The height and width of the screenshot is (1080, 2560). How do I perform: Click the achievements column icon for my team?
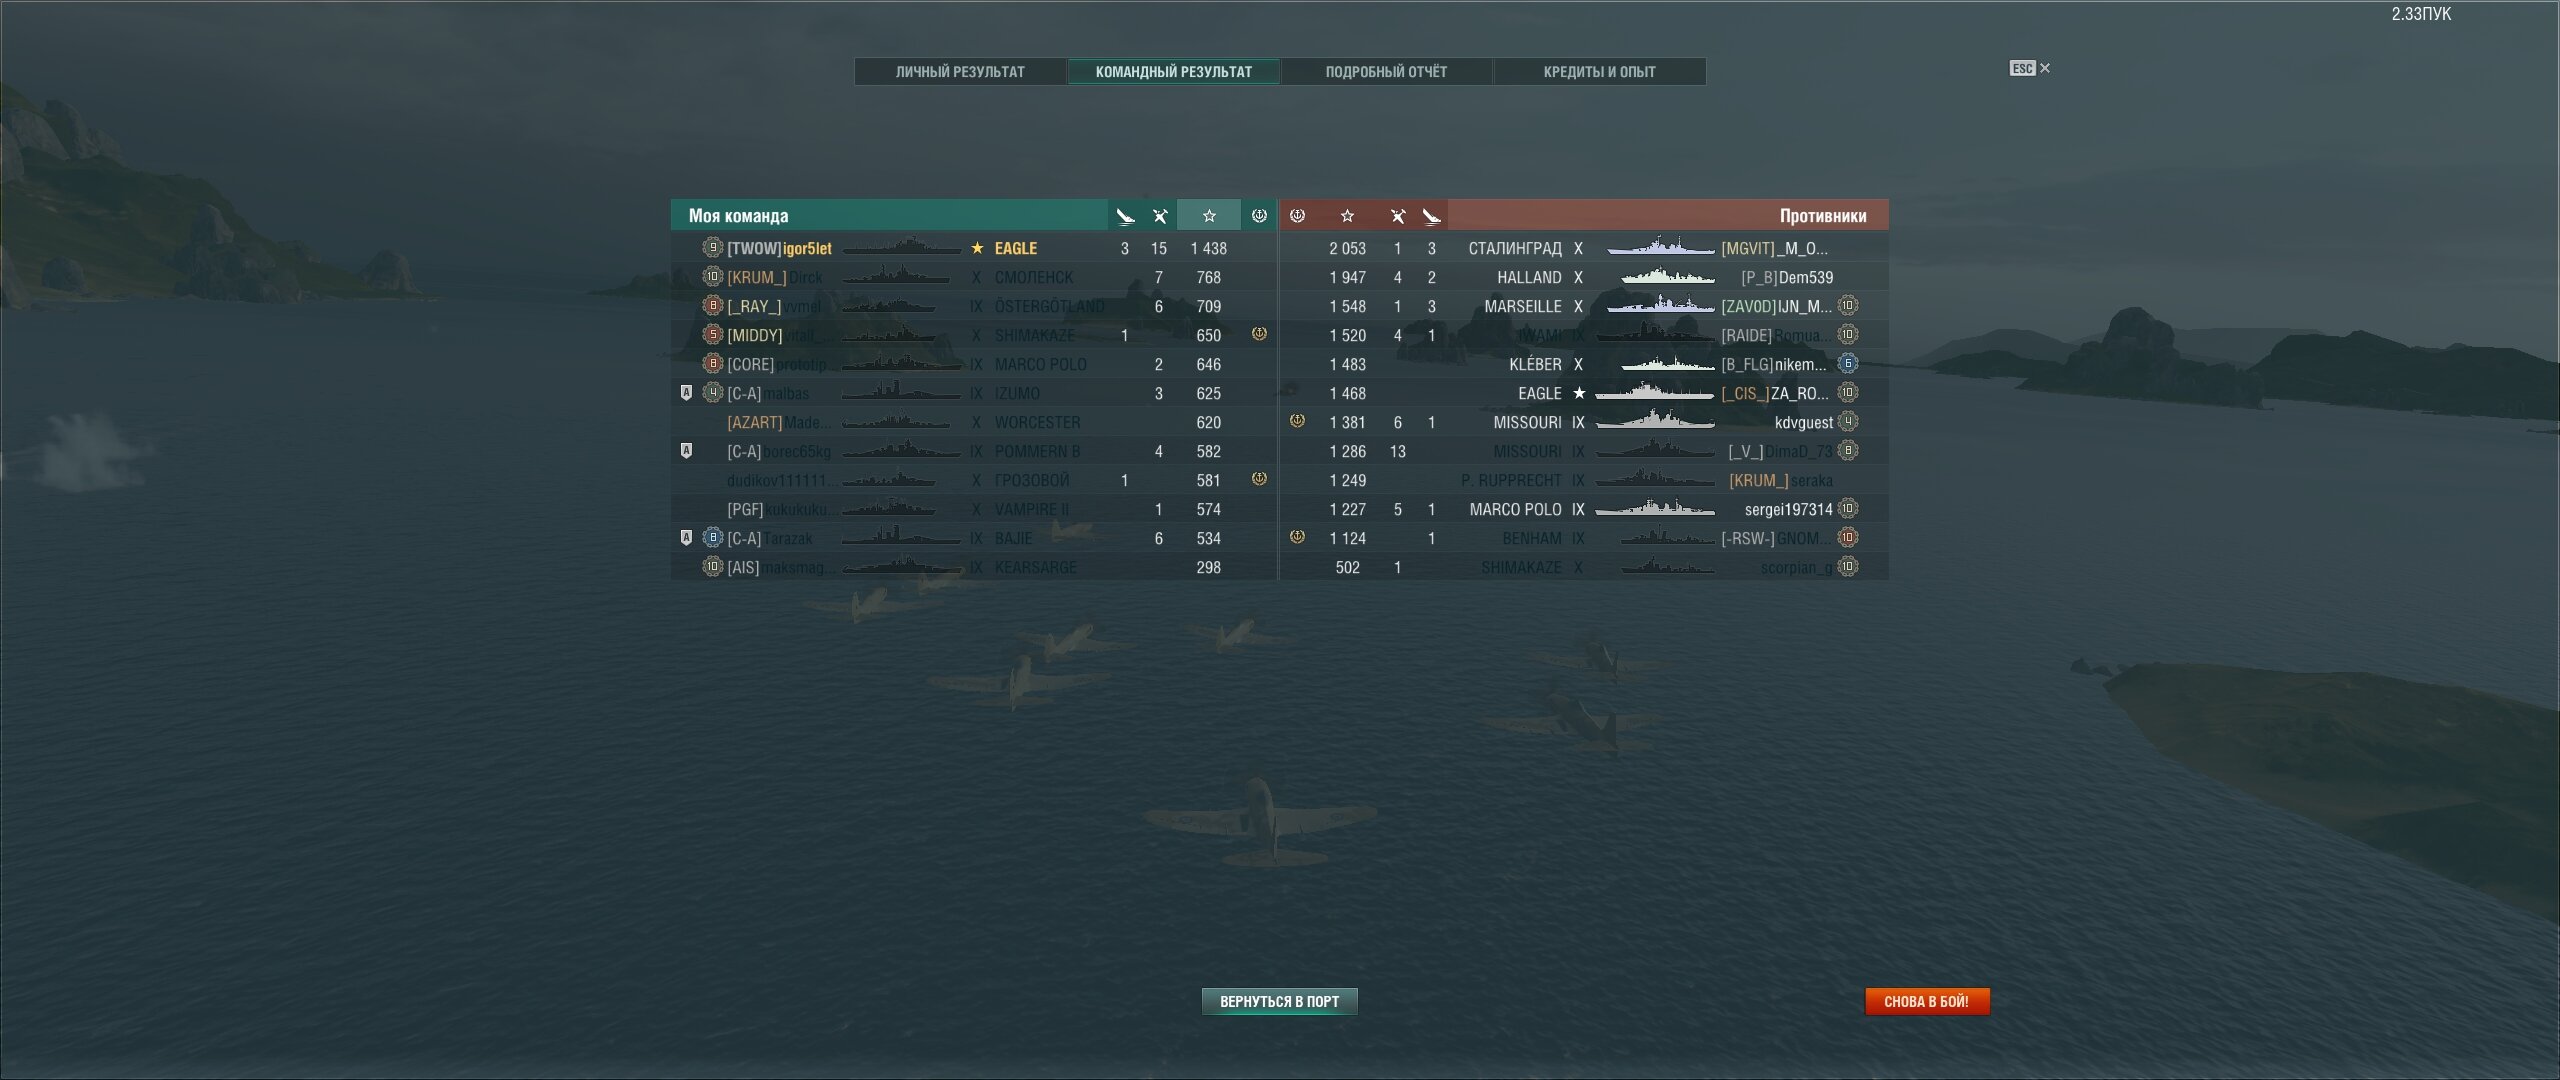(1259, 216)
